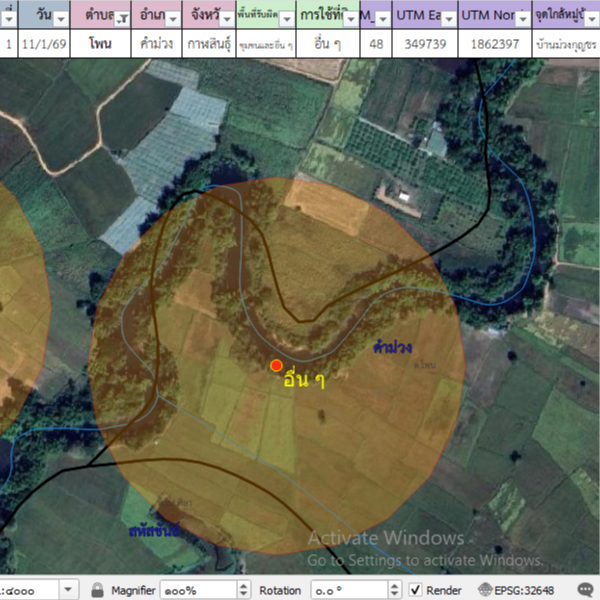Open the log messages speech-bubble icon
This screenshot has width=600, height=600.
point(586,590)
